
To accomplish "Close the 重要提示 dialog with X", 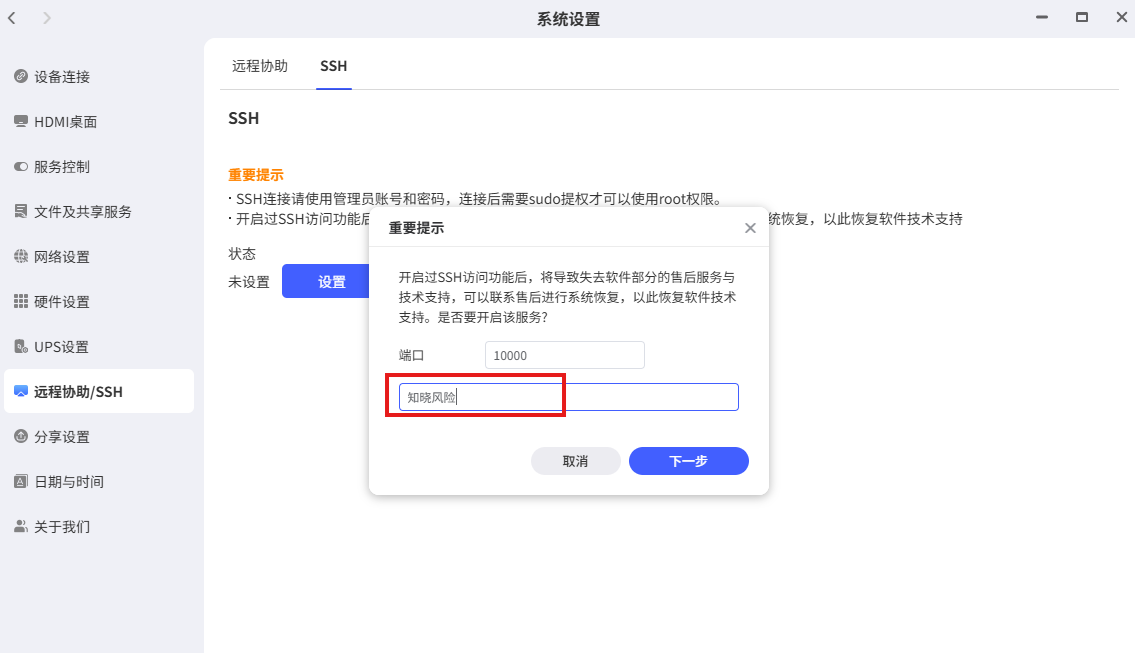I will (x=750, y=228).
